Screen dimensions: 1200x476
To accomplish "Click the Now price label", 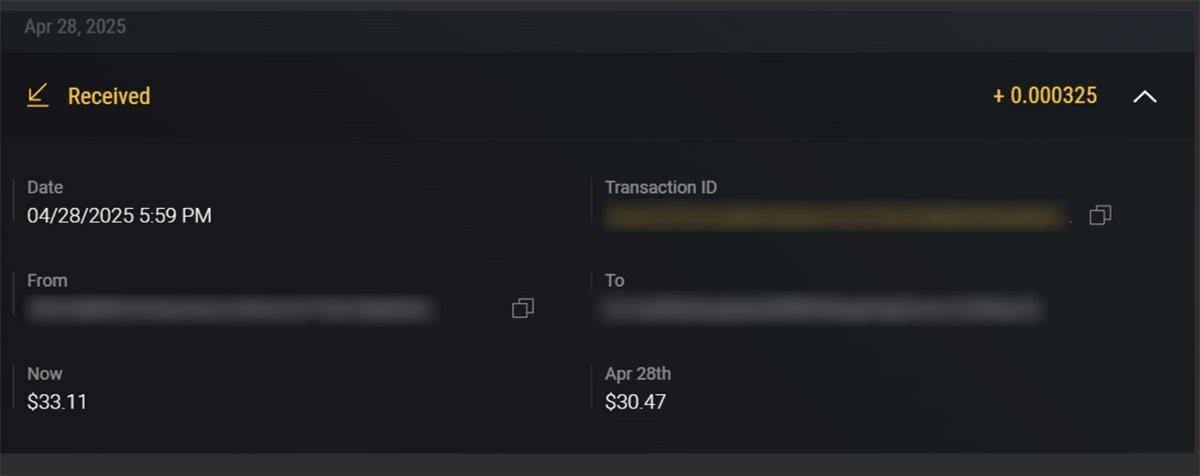I will pos(45,373).
